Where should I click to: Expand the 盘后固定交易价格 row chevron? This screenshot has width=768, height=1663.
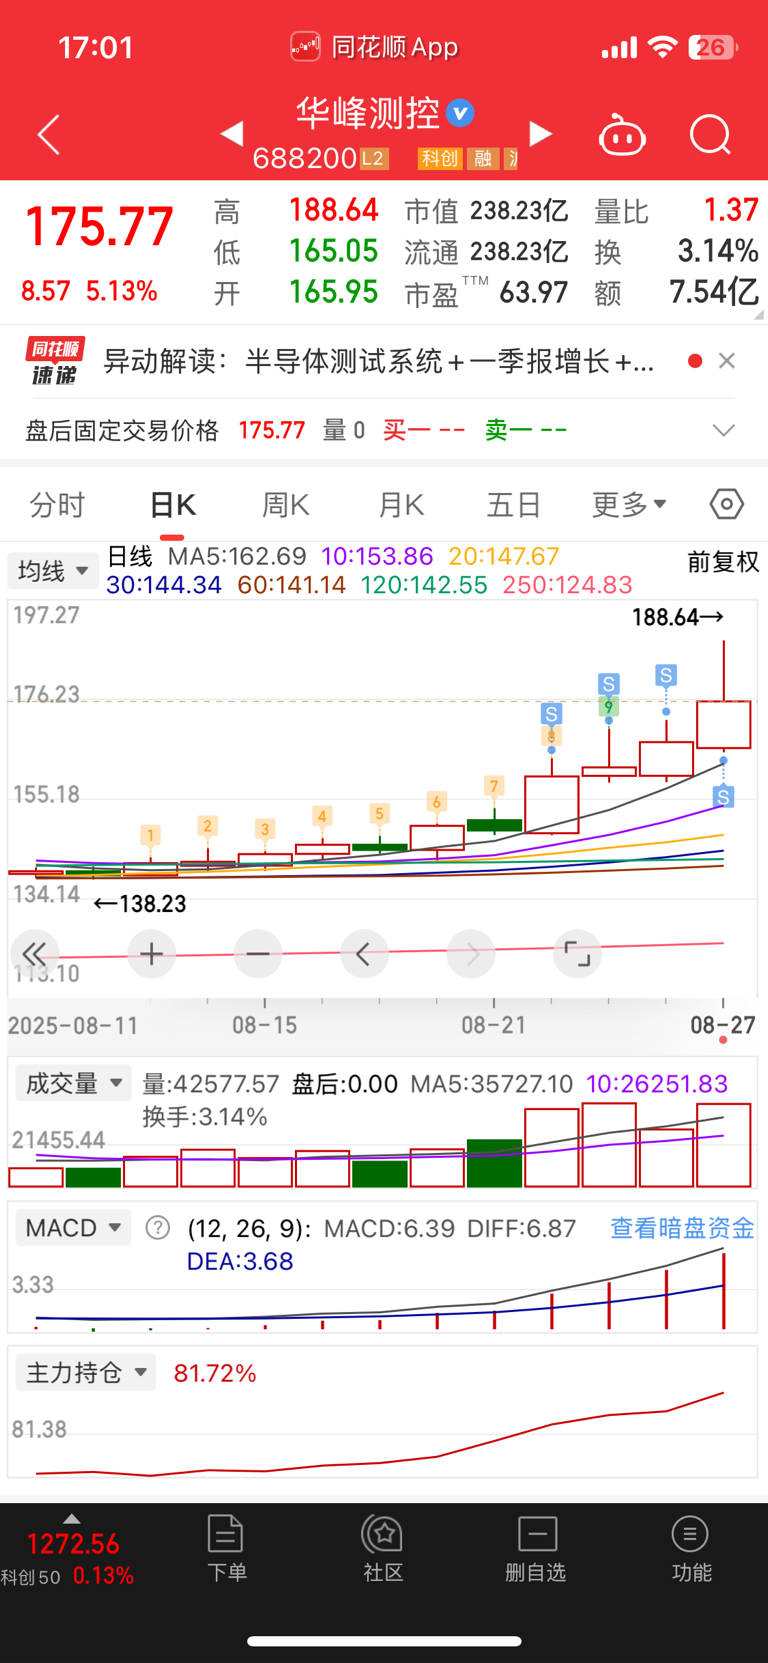tap(724, 430)
